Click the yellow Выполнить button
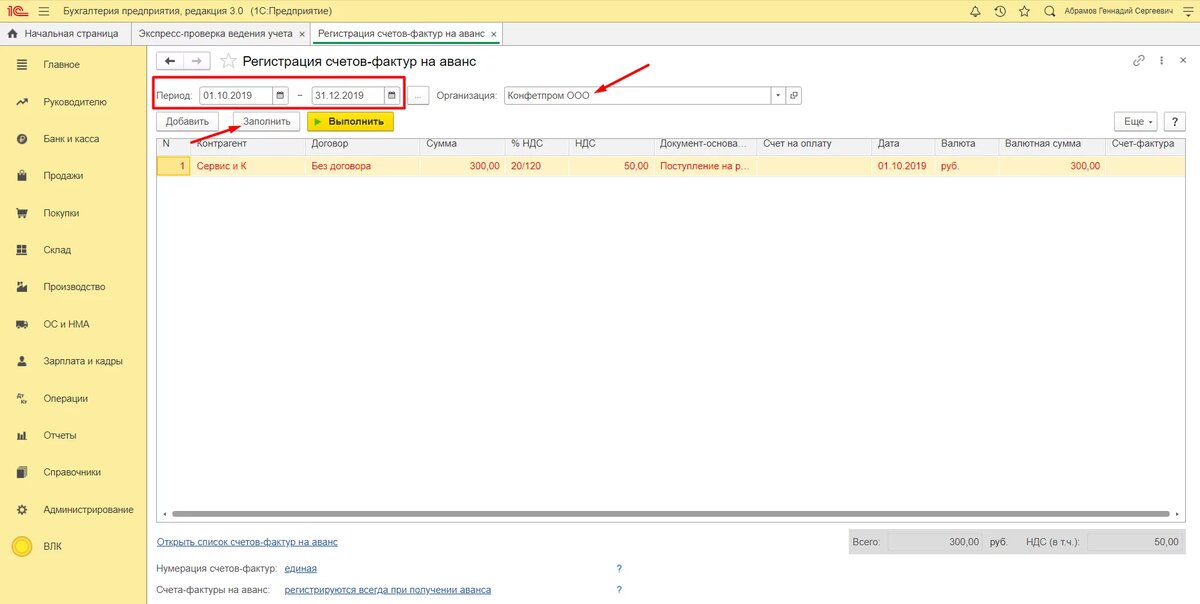This screenshot has height=604, width=1200. pos(350,121)
